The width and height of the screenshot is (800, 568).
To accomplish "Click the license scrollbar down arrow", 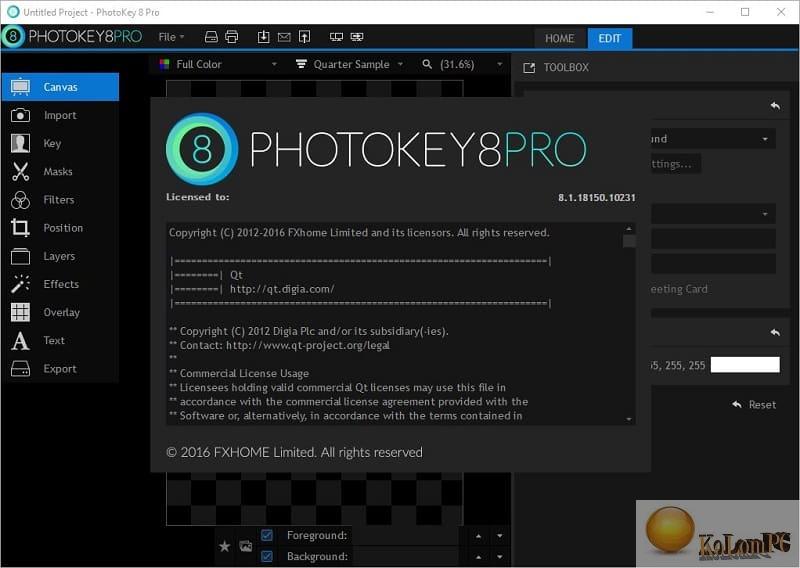I will [x=629, y=419].
